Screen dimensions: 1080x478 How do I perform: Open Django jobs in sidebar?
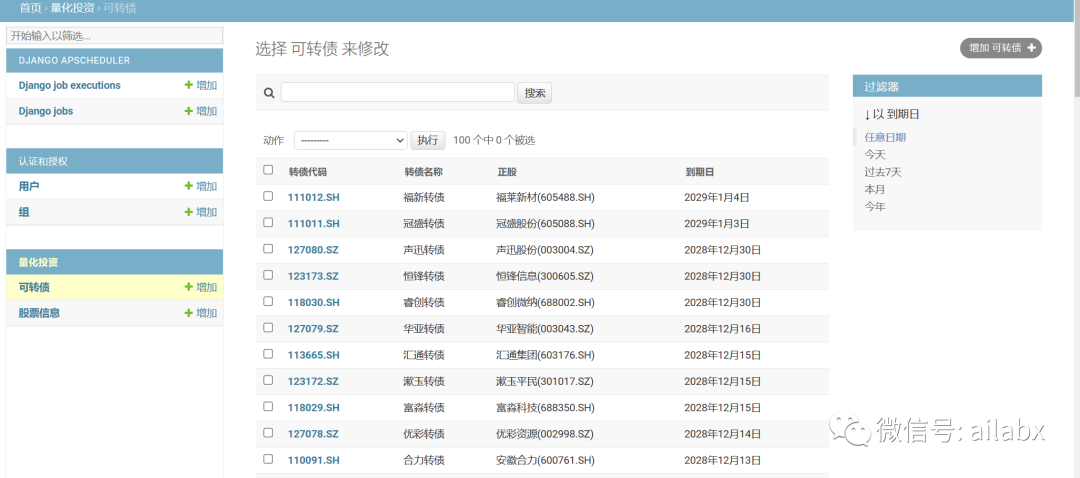(45, 111)
